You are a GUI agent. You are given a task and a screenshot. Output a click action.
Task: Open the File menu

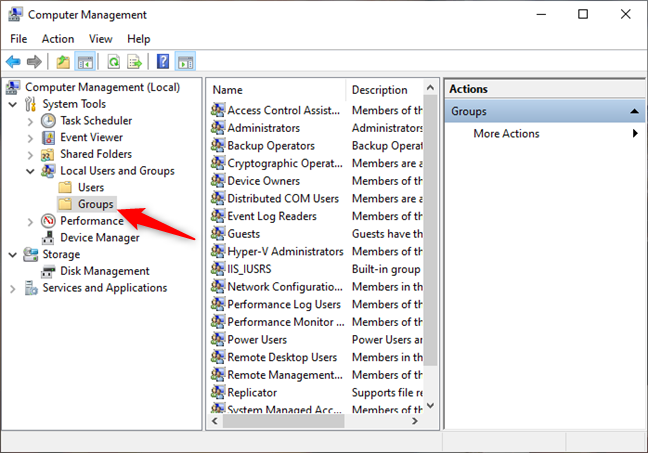click(x=19, y=39)
